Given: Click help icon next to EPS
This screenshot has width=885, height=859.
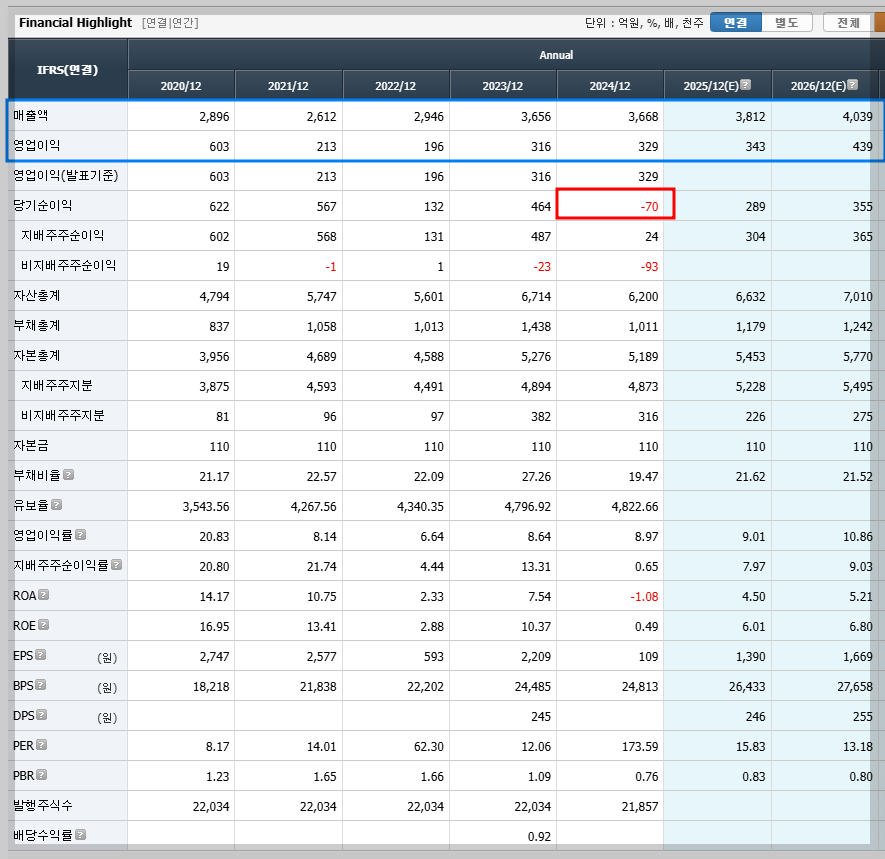Looking at the screenshot, I should point(41,655).
